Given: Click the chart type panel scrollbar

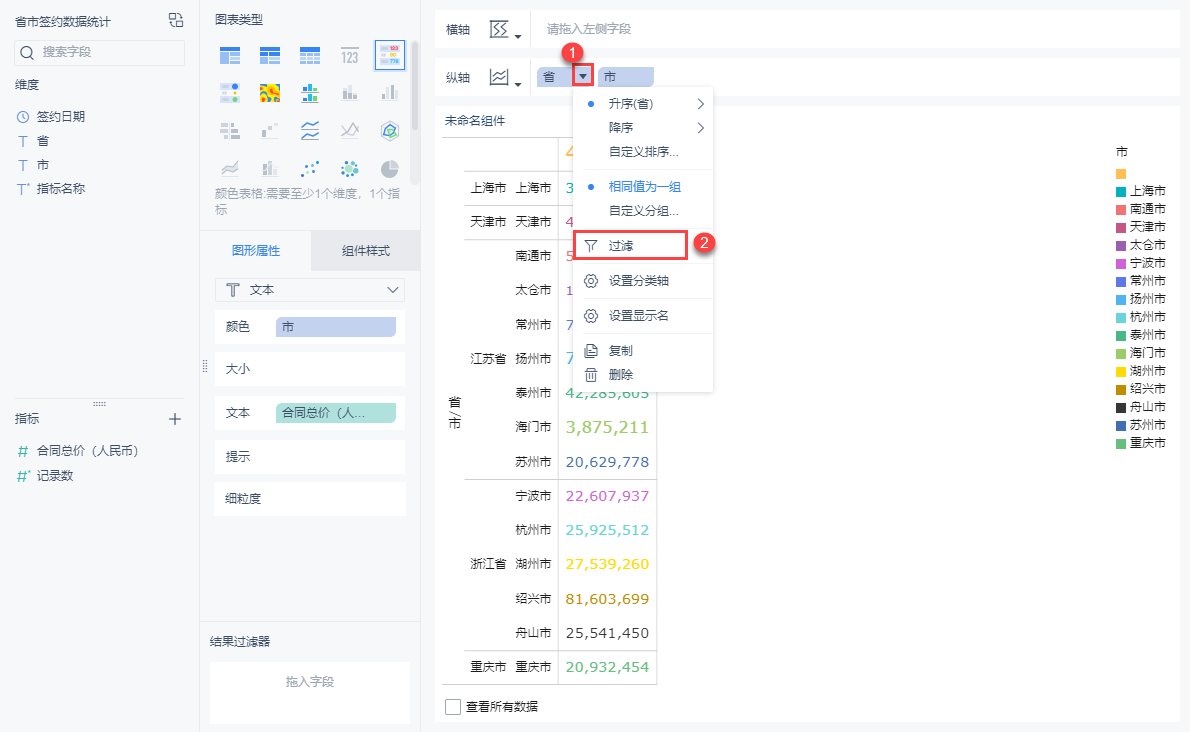Looking at the screenshot, I should tap(414, 86).
